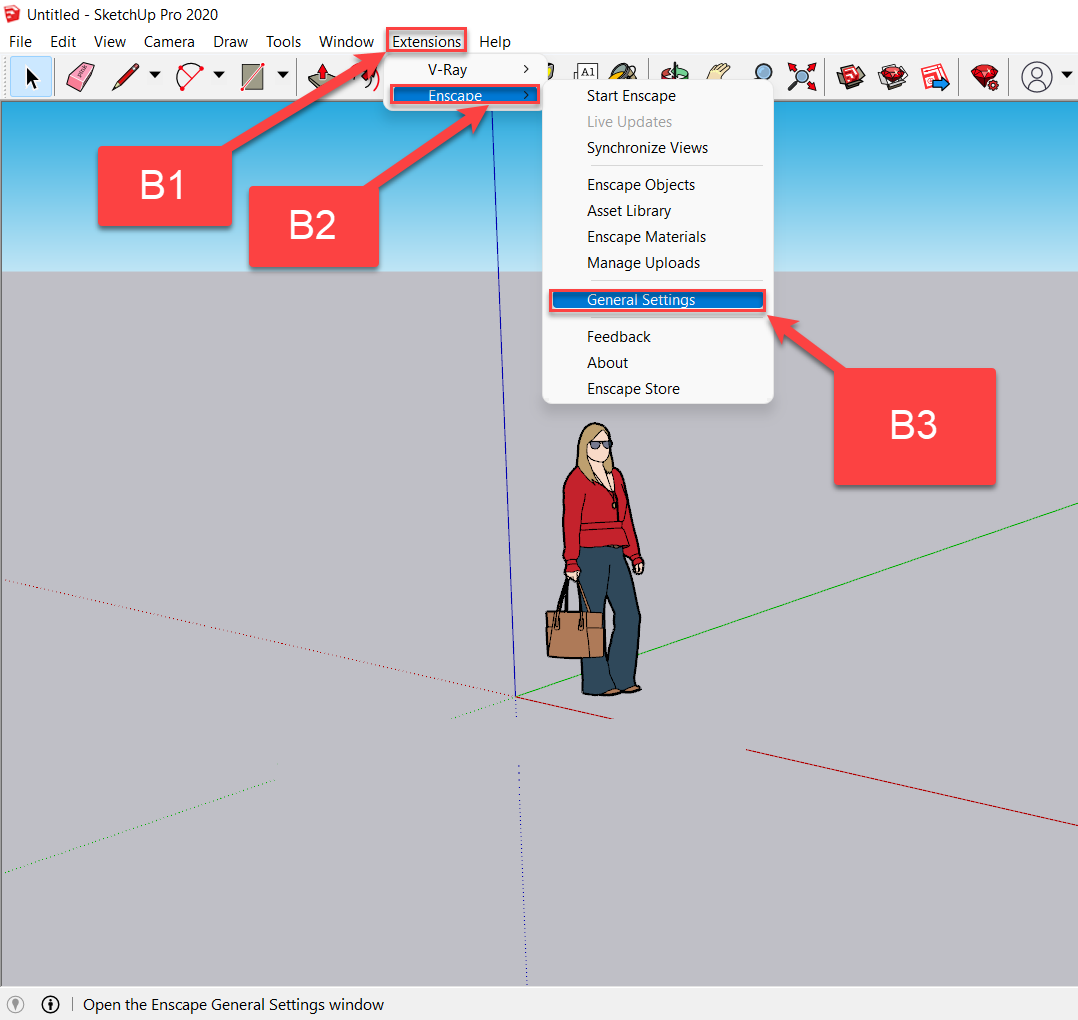Image resolution: width=1078 pixels, height=1020 pixels.
Task: Open the Asset Library entry
Action: click(628, 210)
